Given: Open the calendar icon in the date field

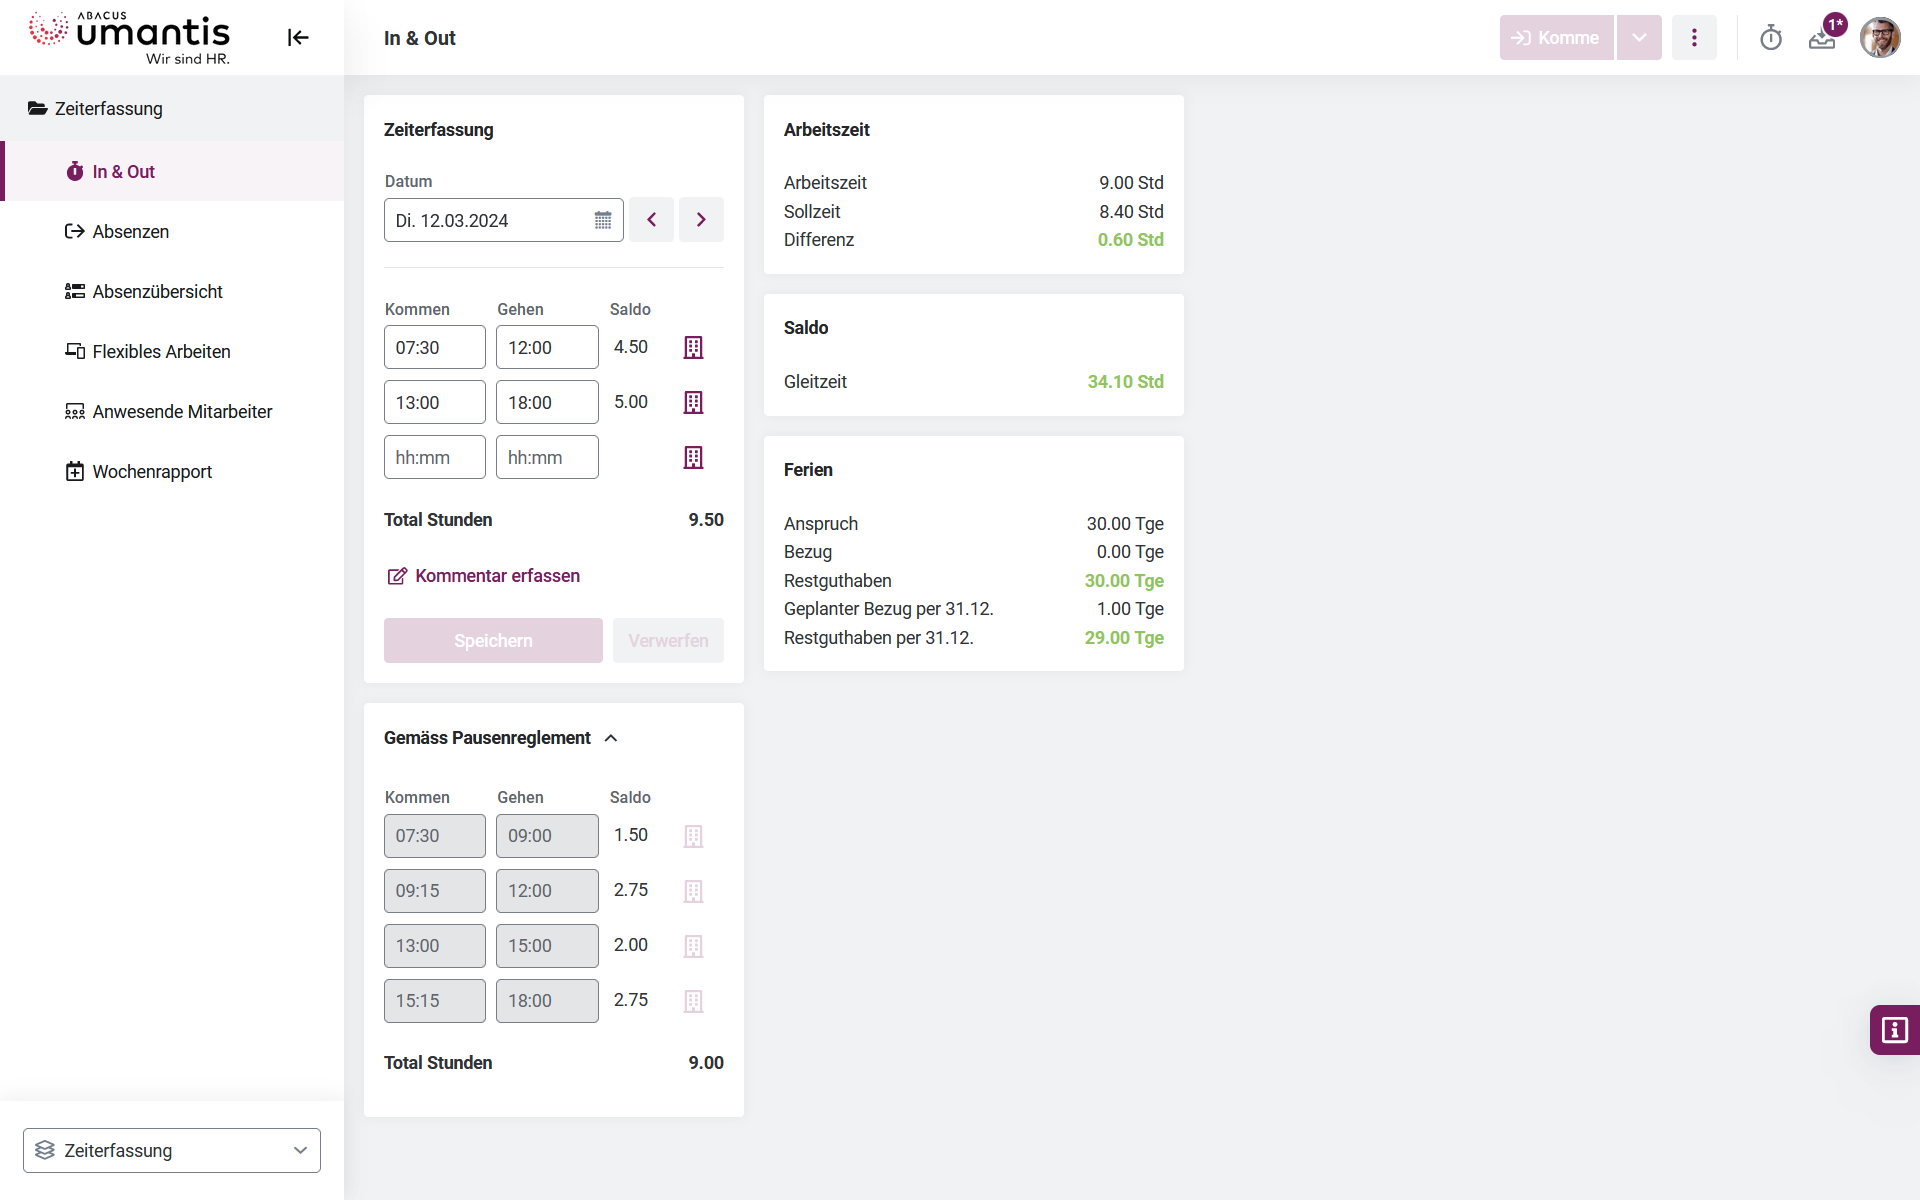Looking at the screenshot, I should tap(602, 220).
